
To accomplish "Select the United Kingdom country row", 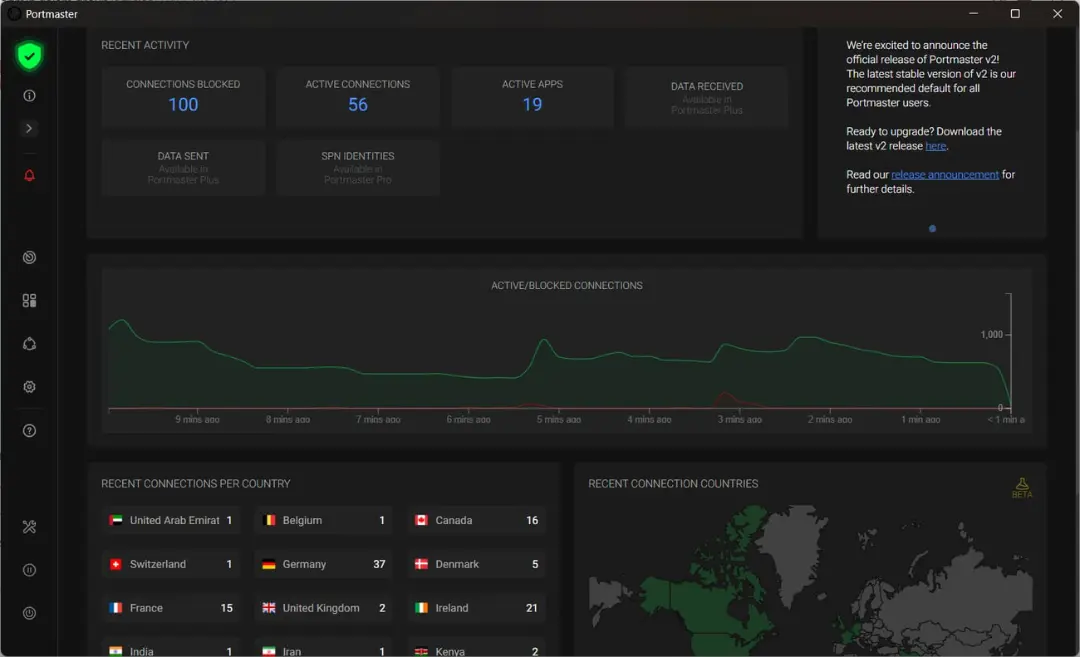I will [x=324, y=608].
